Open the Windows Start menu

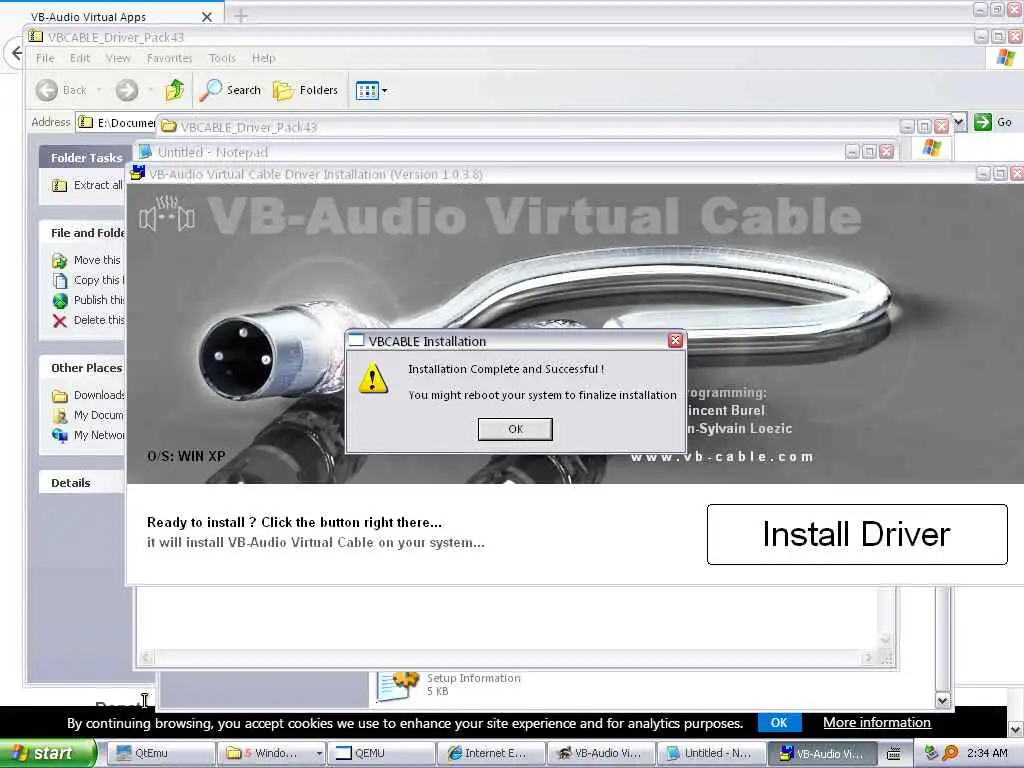click(x=47, y=753)
